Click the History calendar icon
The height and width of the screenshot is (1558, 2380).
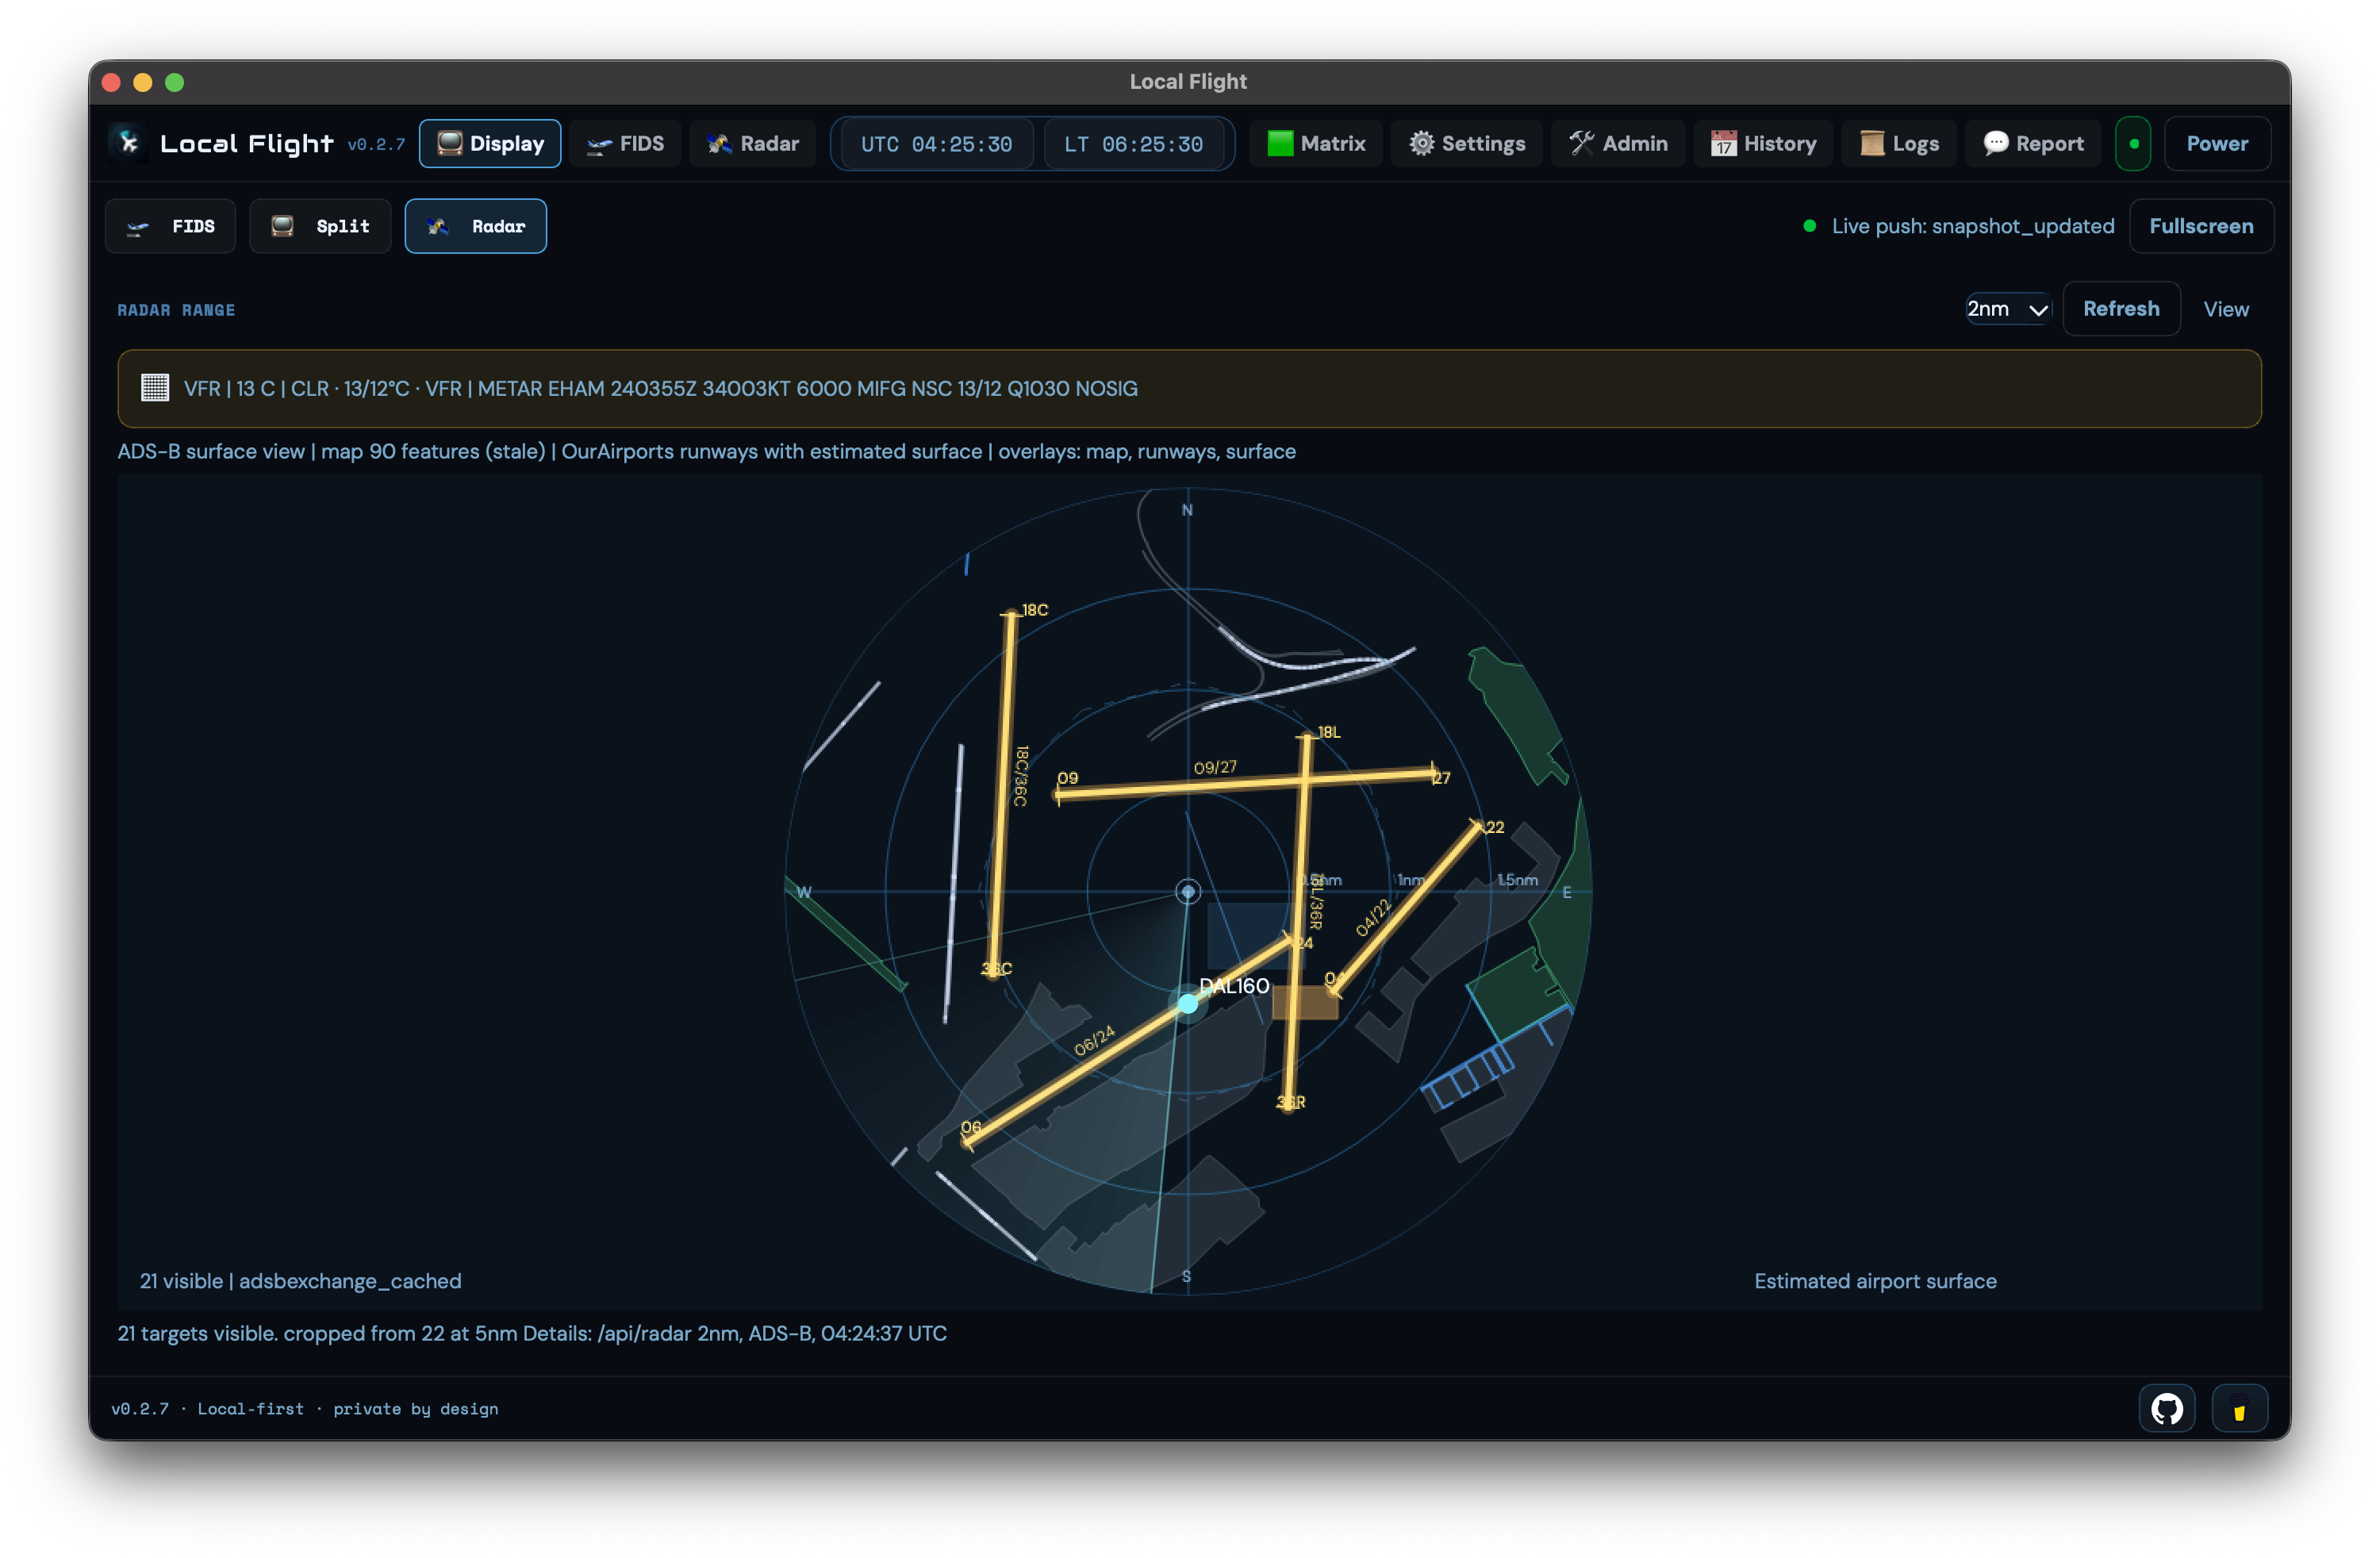(x=1723, y=144)
